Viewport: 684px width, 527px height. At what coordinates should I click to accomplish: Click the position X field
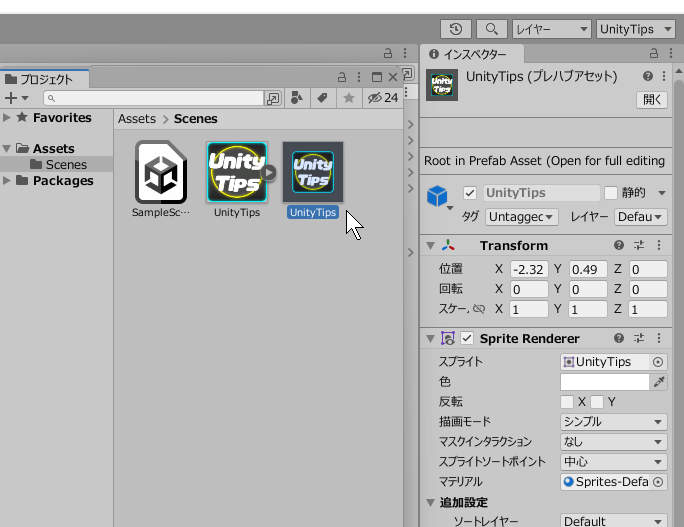click(x=529, y=269)
